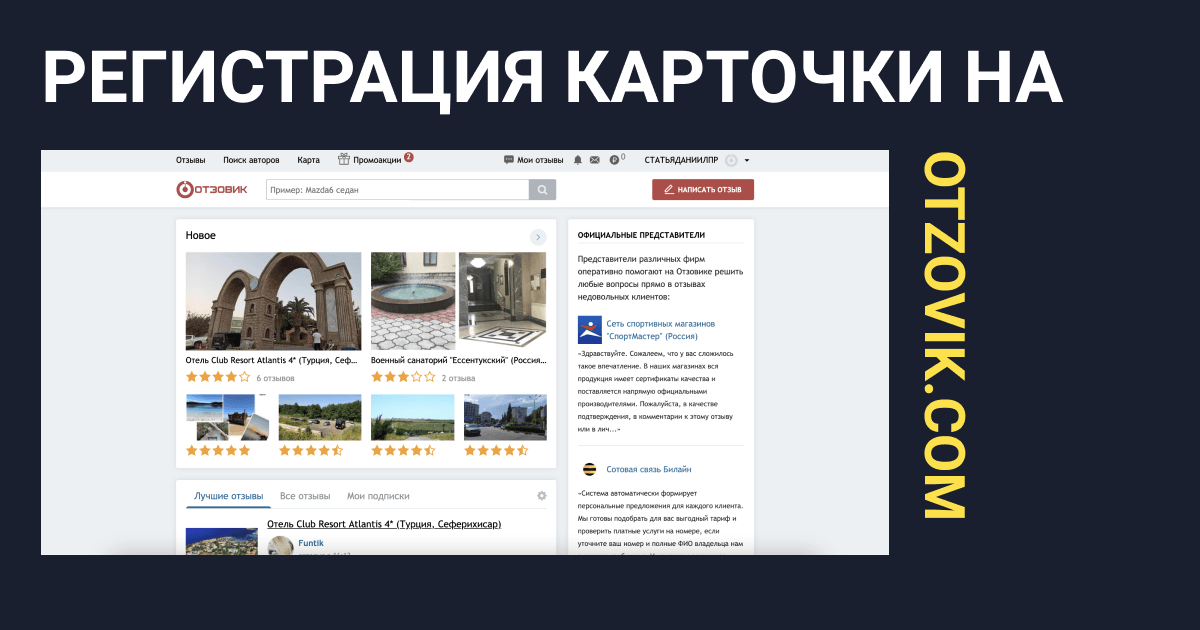Click the Промоакции gift icon
Screen dimensions: 1200x630
[343, 159]
